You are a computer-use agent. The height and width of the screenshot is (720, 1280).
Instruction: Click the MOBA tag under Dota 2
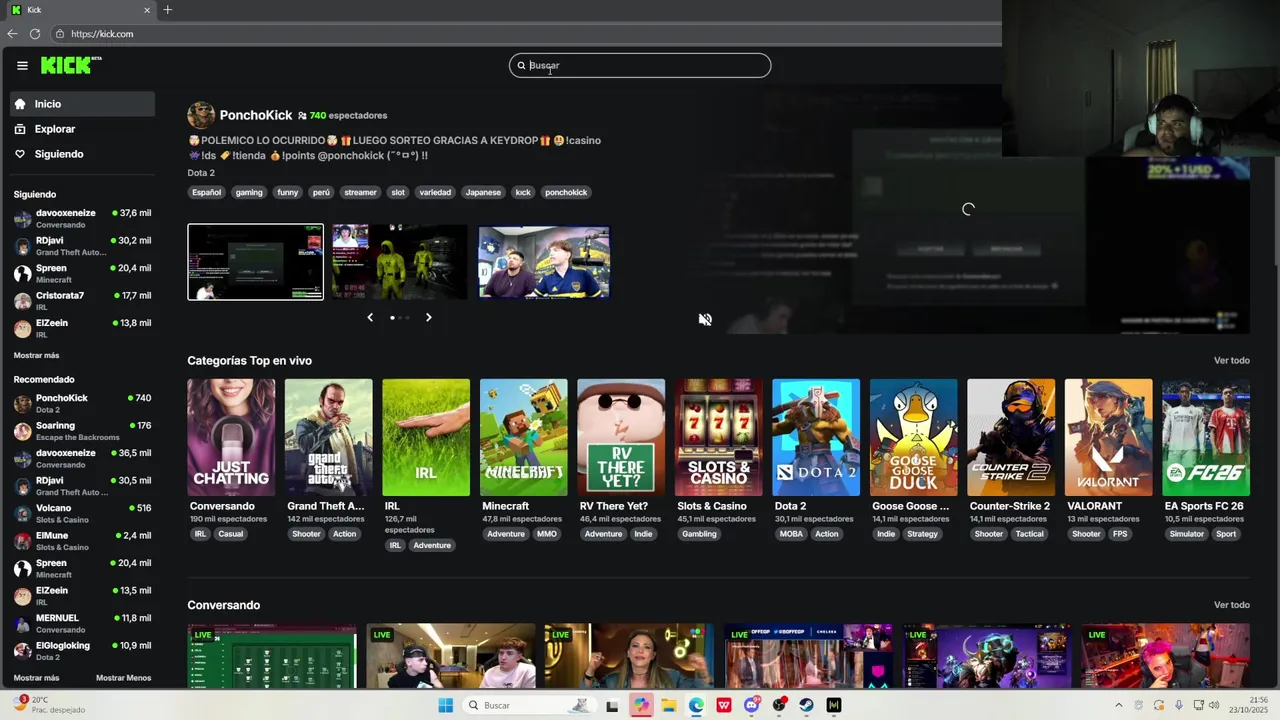point(791,534)
